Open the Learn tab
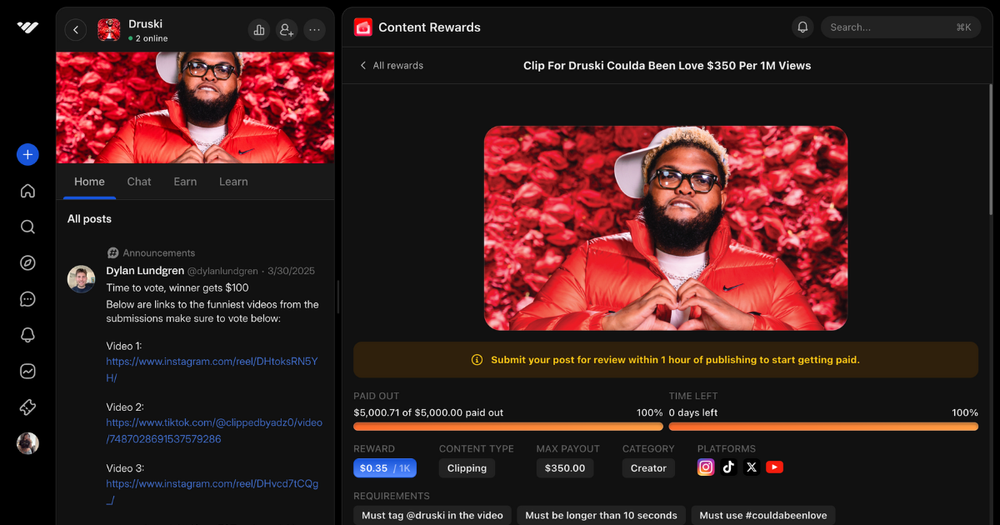The height and width of the screenshot is (525, 1000). click(233, 182)
